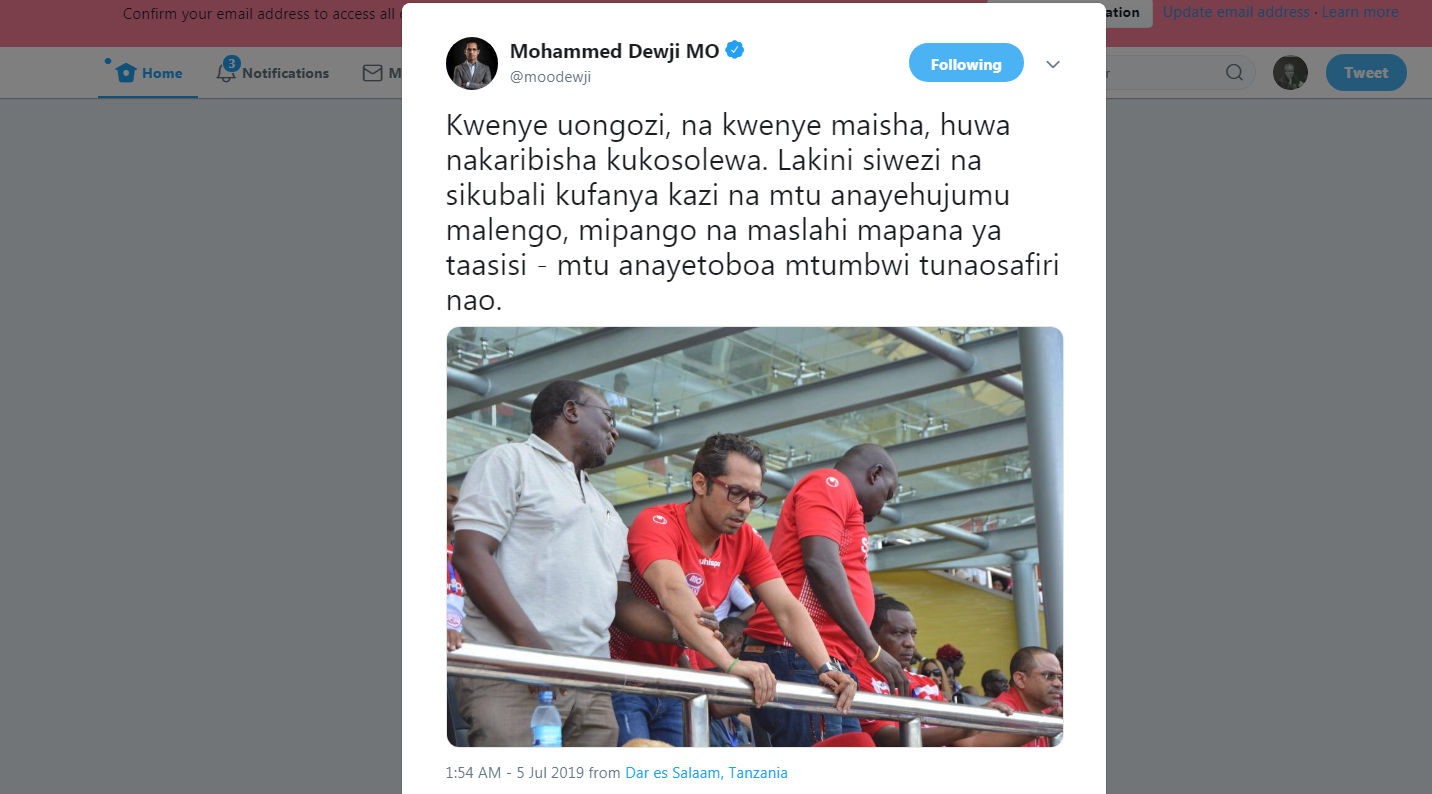1432x794 pixels.
Task: Click the Mohammed Dewji MO display name
Action: point(615,51)
